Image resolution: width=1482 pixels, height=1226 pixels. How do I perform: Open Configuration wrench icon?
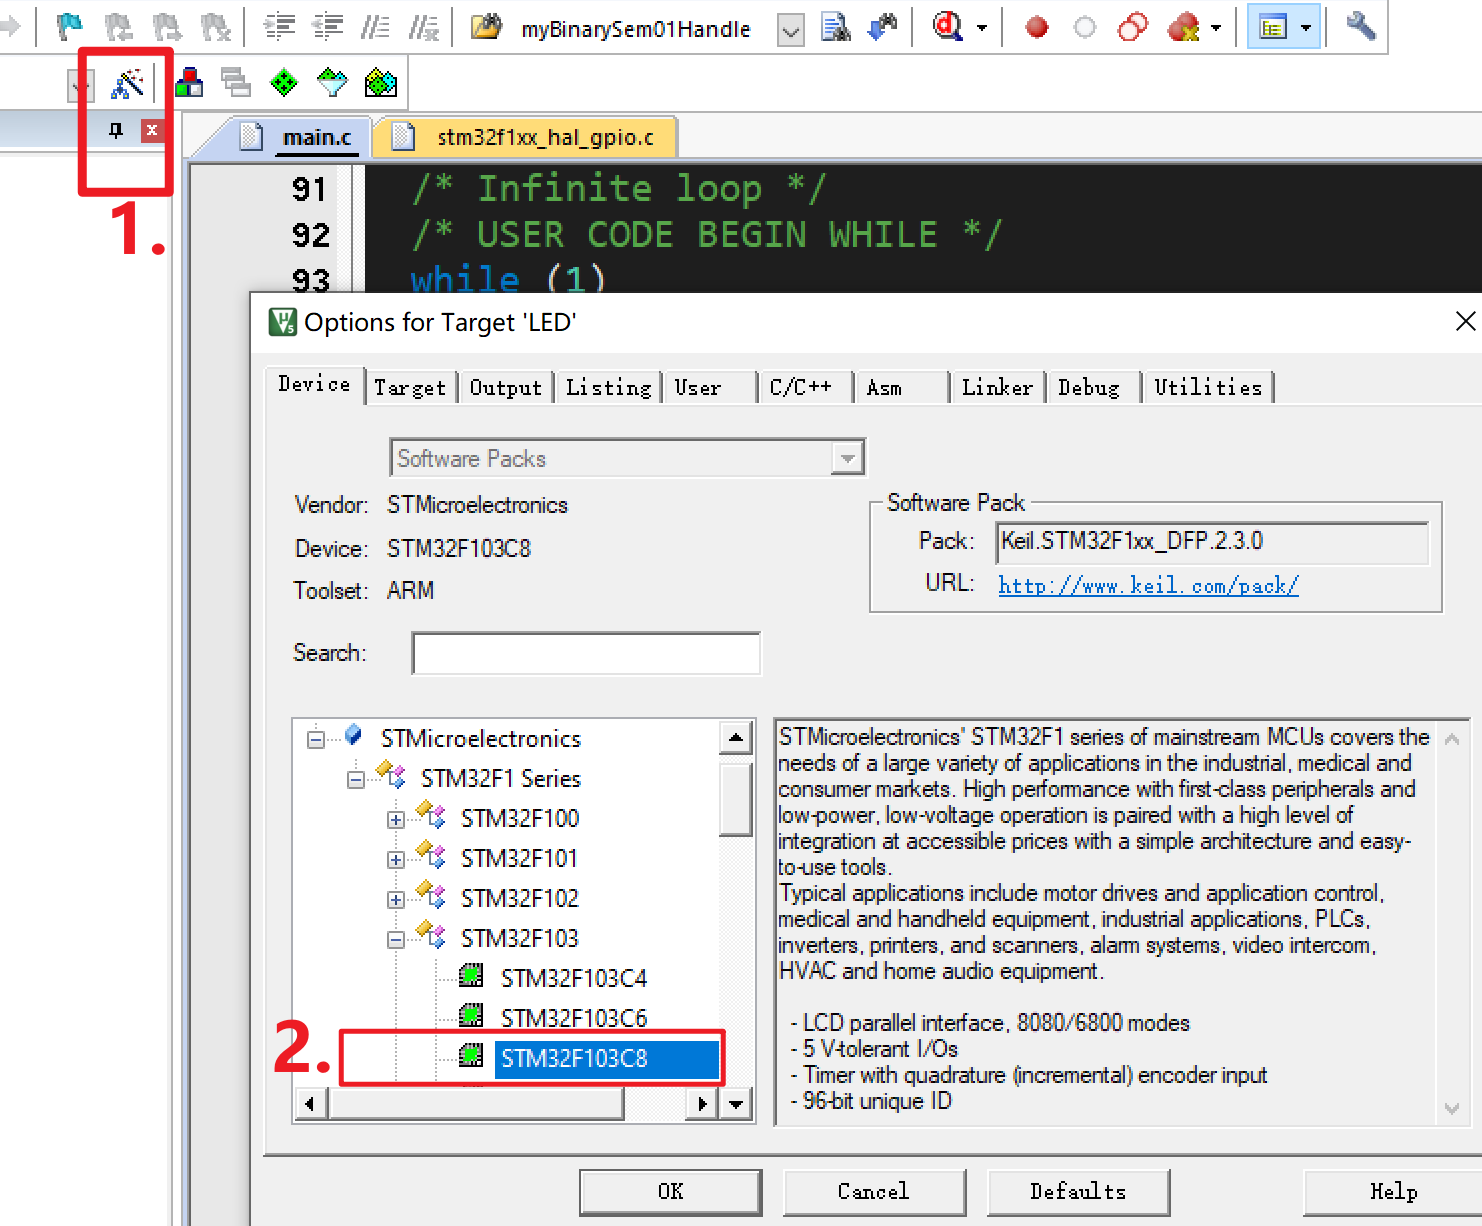tap(1361, 25)
